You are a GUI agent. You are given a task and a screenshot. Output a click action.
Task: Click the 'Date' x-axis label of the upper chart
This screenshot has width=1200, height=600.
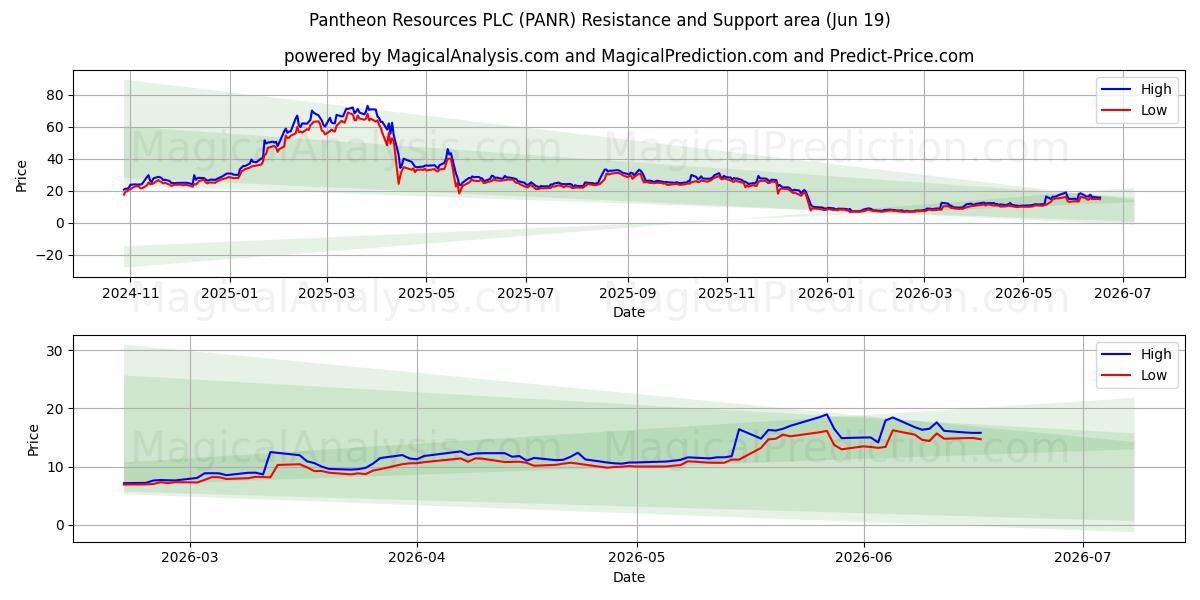click(629, 312)
